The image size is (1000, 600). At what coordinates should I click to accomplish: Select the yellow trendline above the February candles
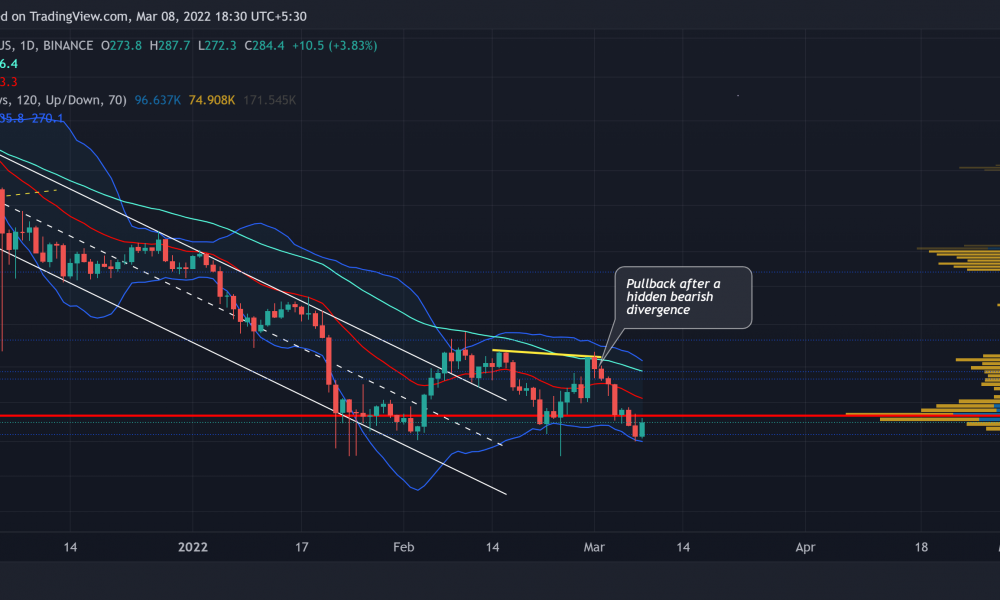pos(547,353)
